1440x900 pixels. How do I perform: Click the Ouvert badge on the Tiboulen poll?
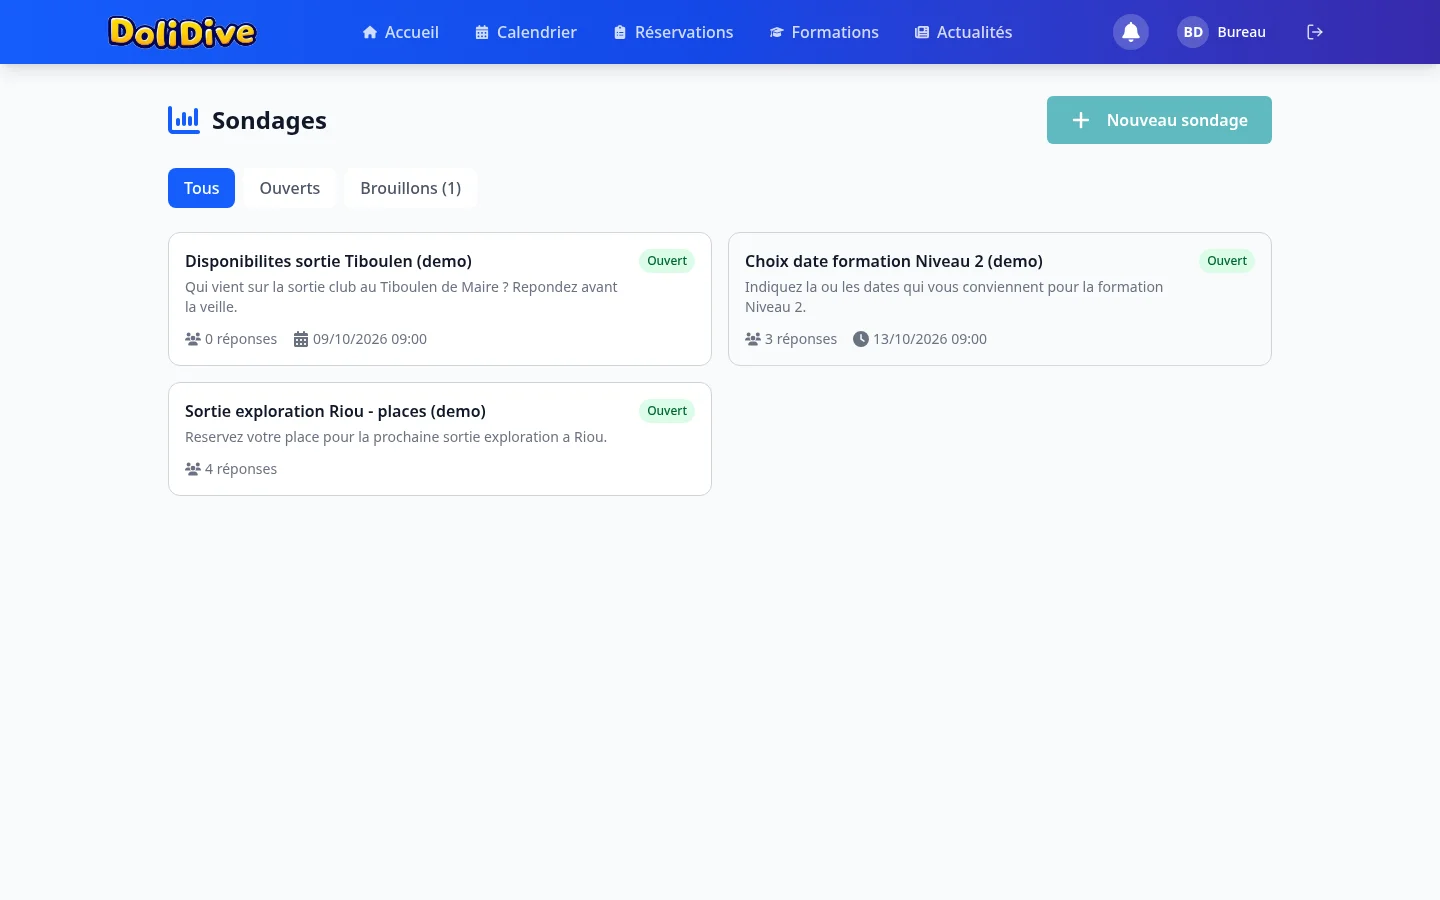[x=667, y=261]
